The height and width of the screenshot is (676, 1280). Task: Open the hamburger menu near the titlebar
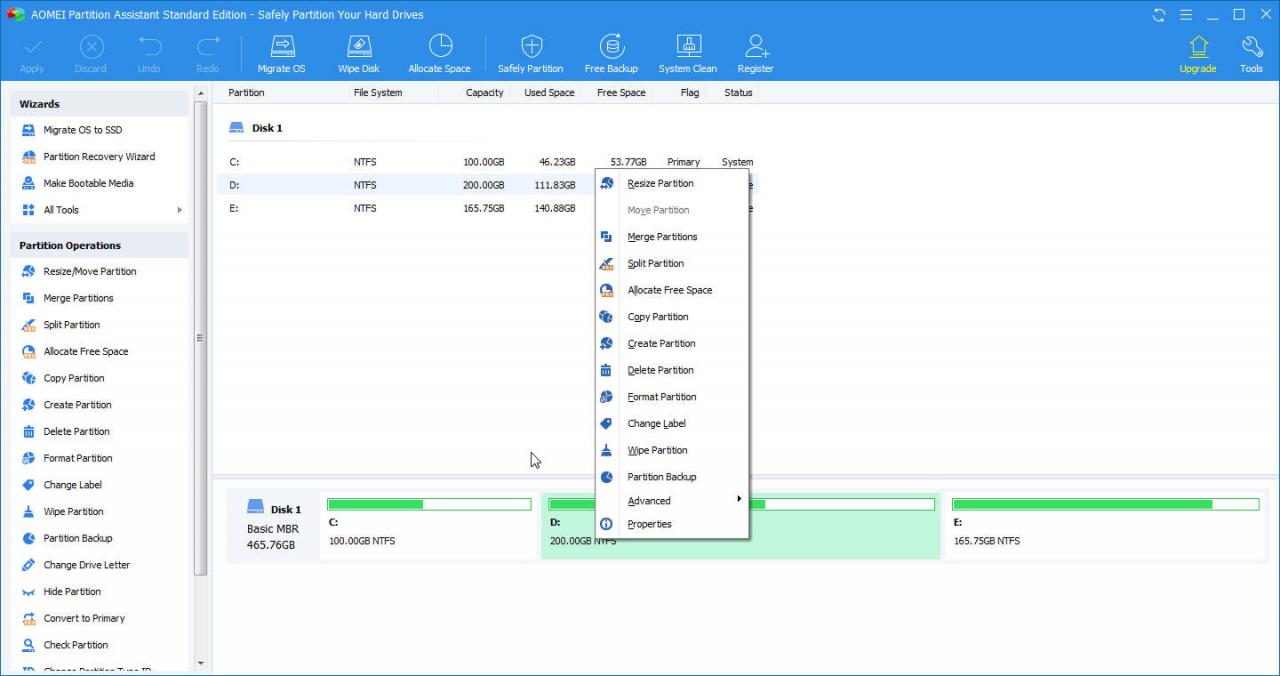tap(1186, 15)
